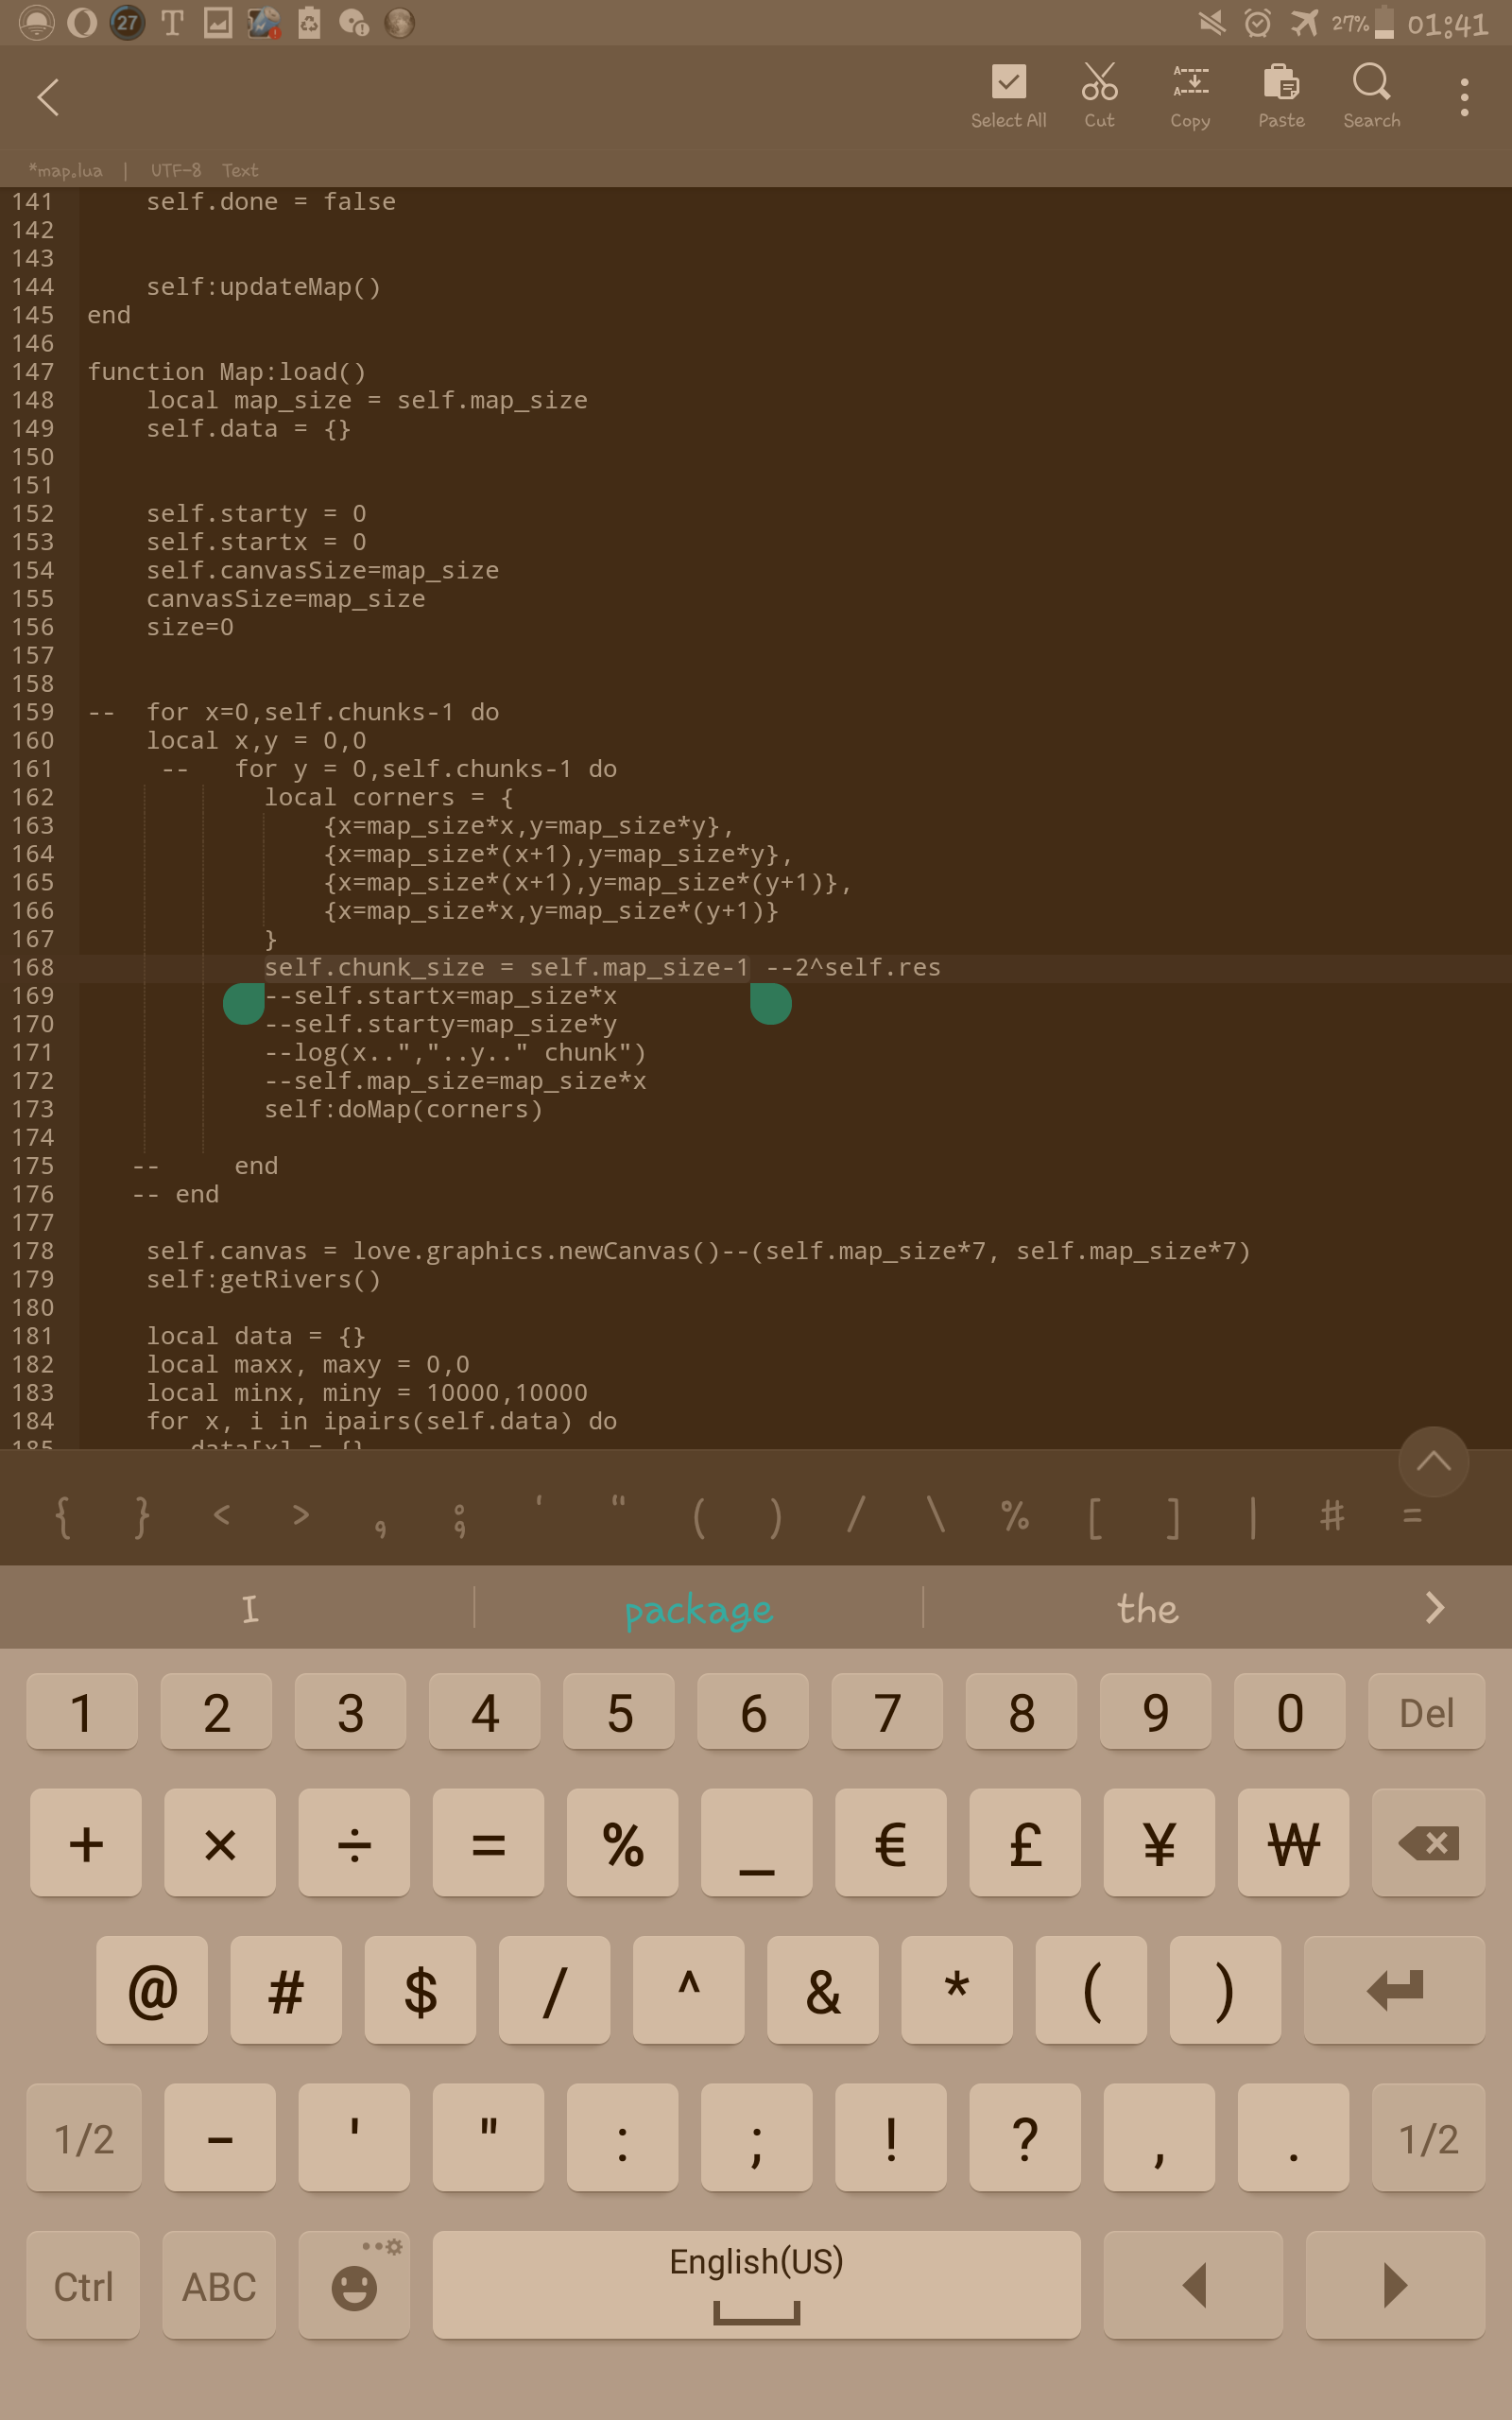
Task: Tap the @ key on the keyboard
Action: [x=152, y=1990]
